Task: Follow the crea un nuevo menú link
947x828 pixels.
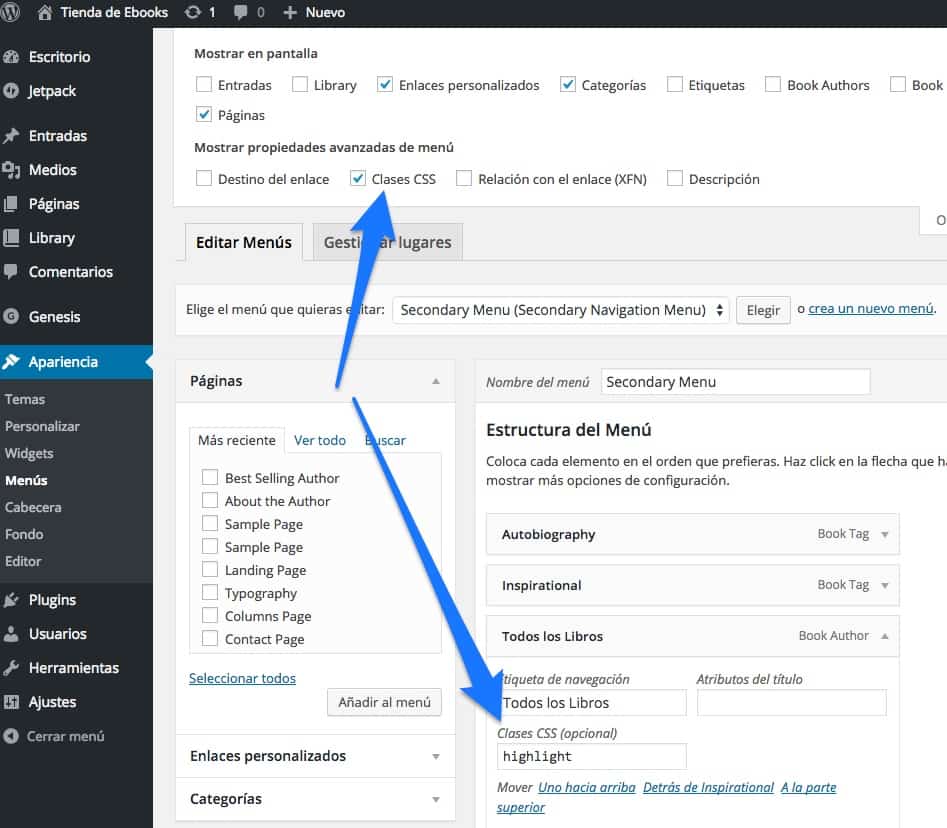Action: [x=871, y=309]
